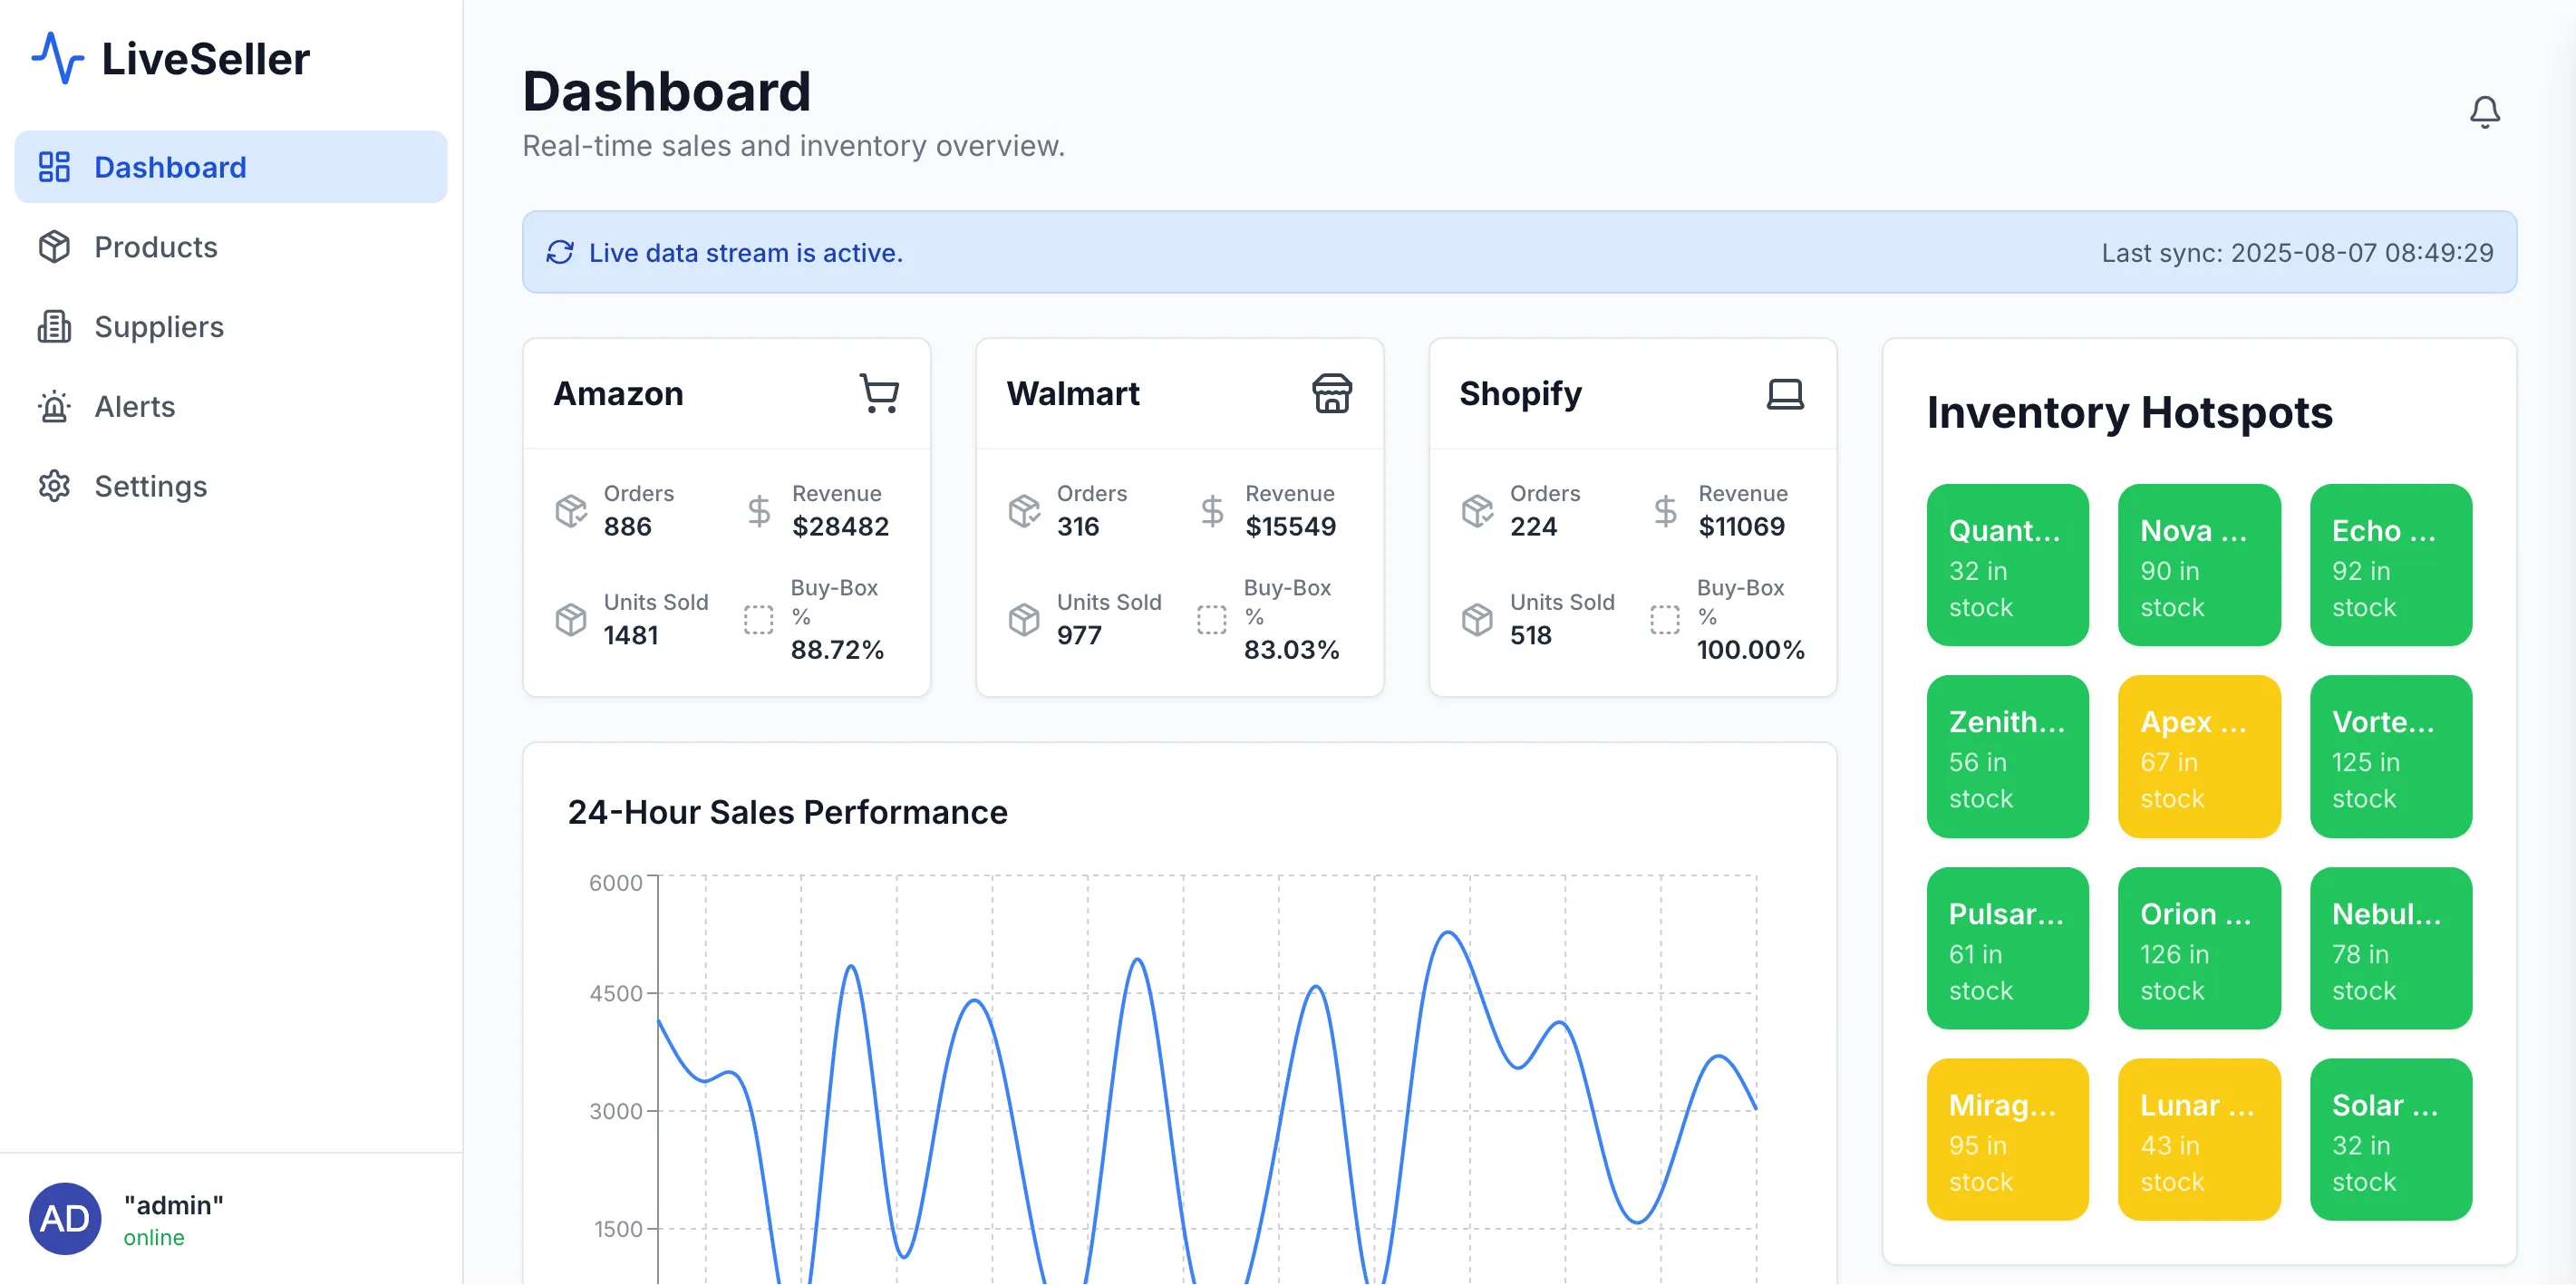2576x1285 pixels.
Task: Click the Walmart Orders package icon
Action: 1024,510
